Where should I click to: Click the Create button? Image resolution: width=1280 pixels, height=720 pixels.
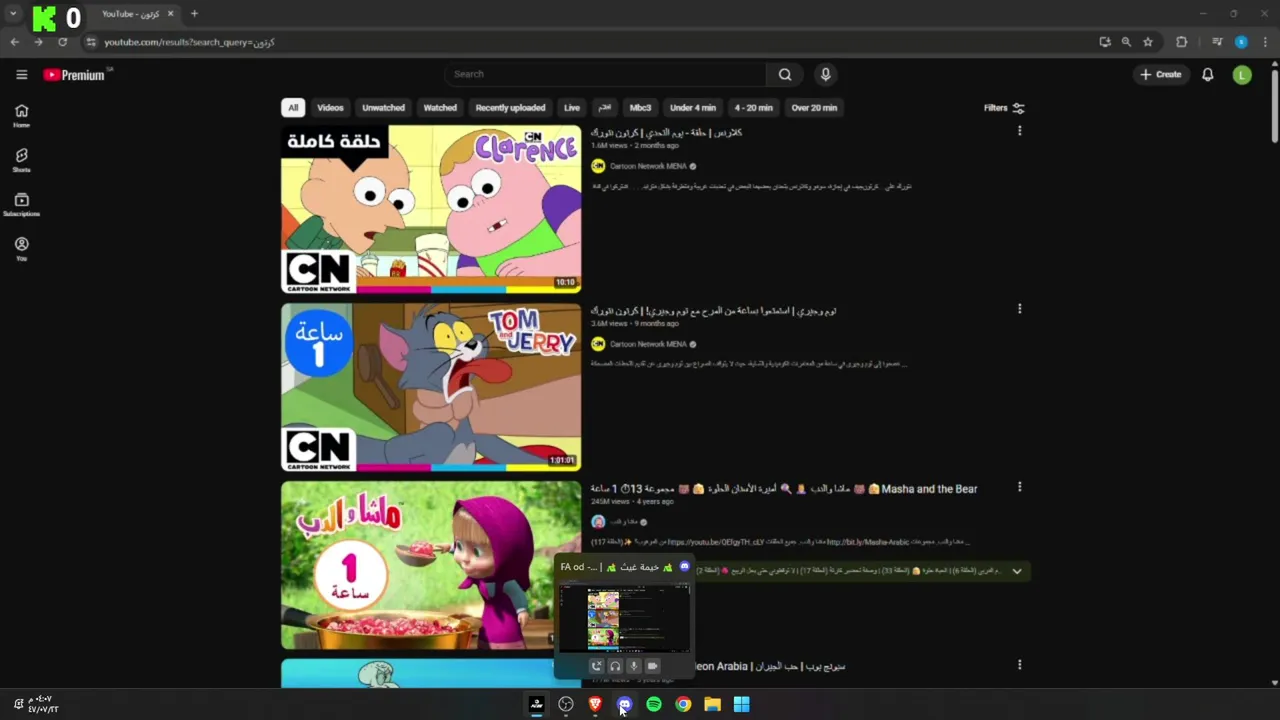point(1160,74)
